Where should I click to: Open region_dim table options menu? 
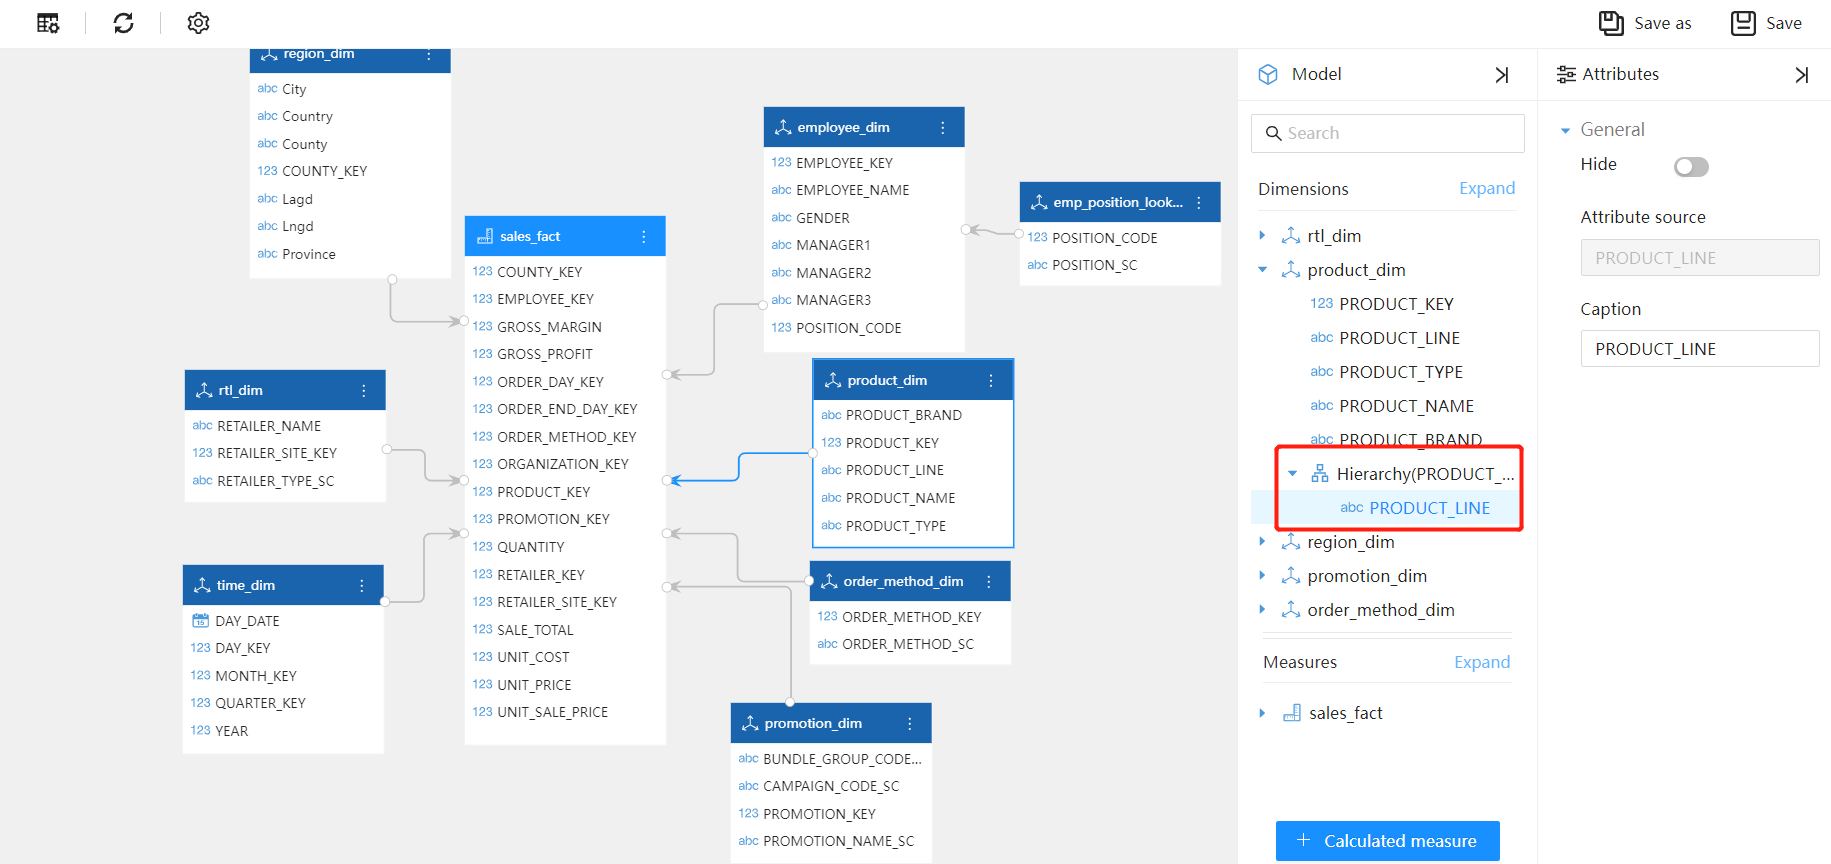coord(428,55)
